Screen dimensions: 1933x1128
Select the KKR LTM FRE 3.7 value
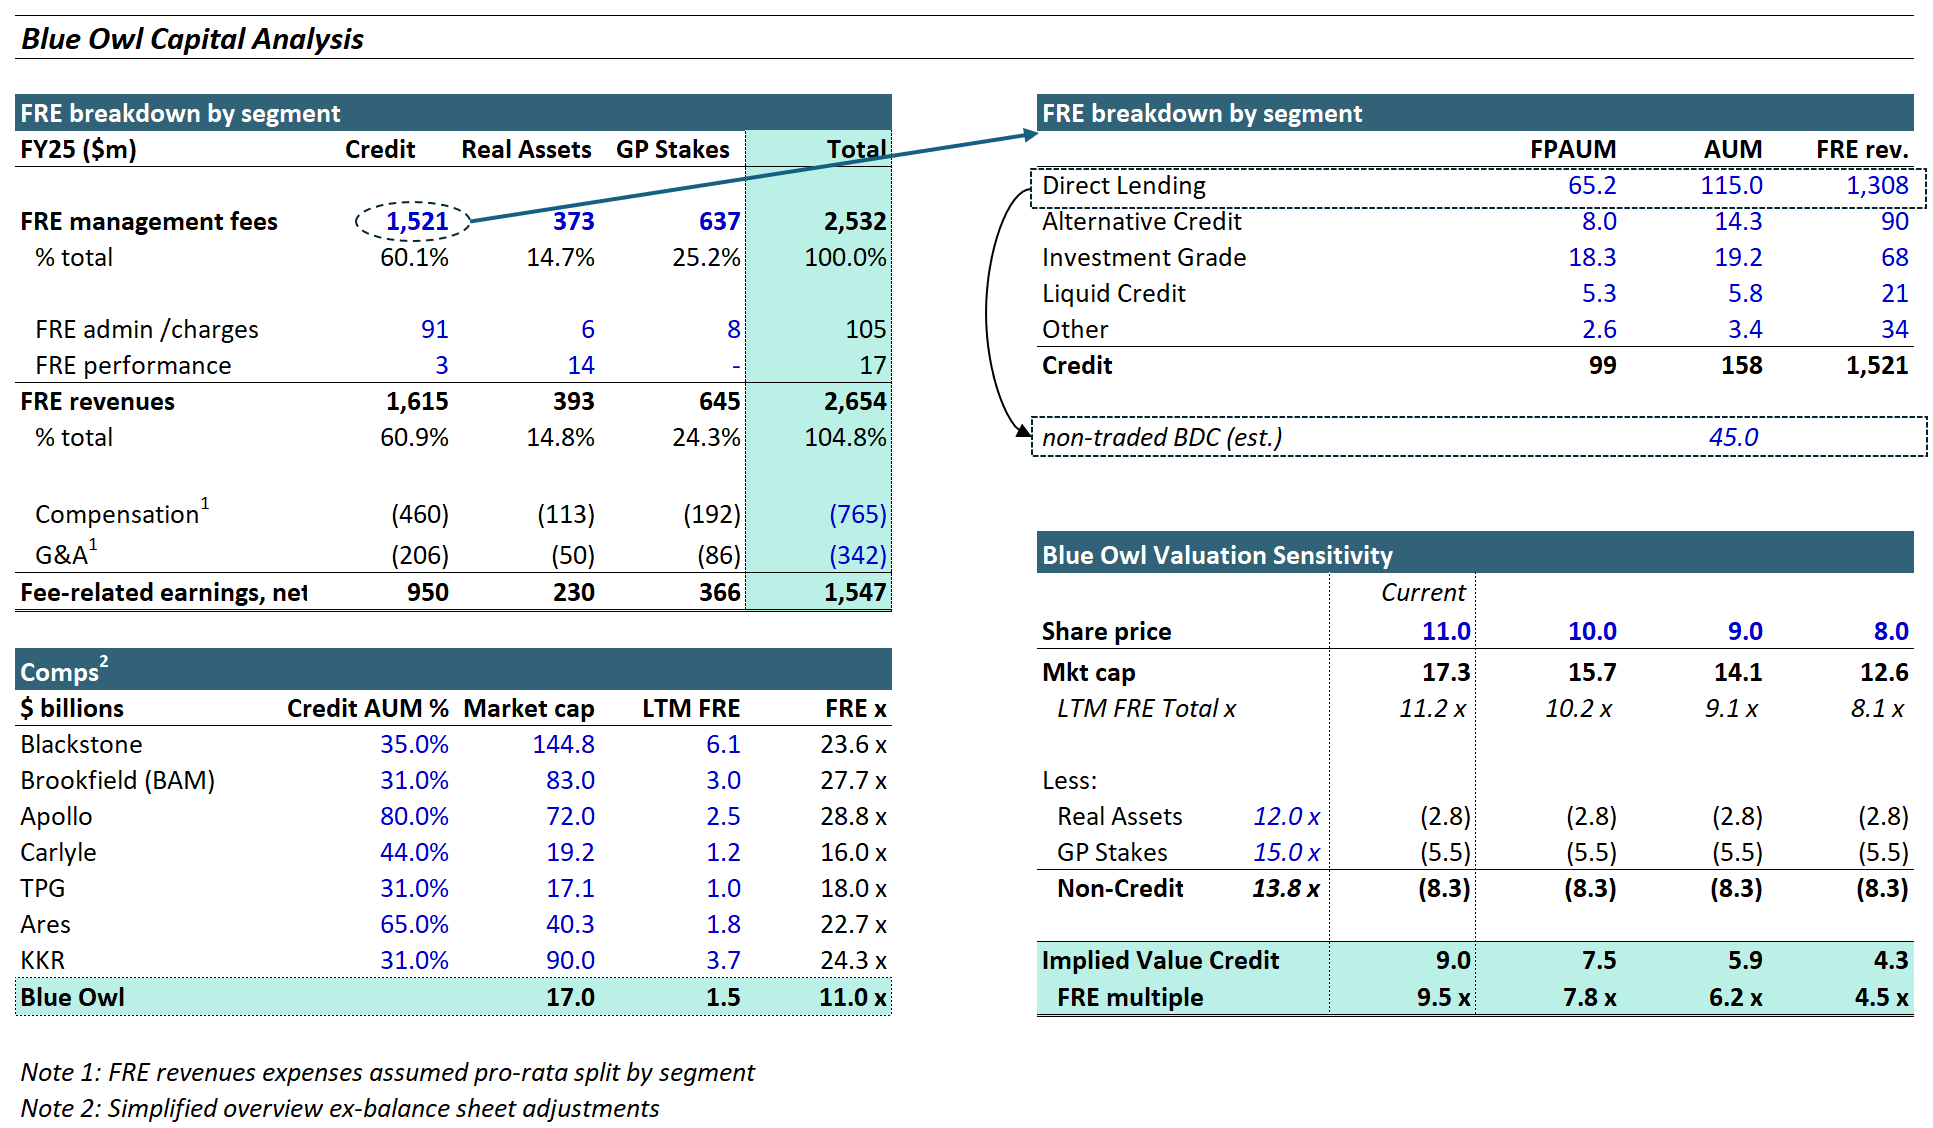pyautogui.click(x=722, y=961)
